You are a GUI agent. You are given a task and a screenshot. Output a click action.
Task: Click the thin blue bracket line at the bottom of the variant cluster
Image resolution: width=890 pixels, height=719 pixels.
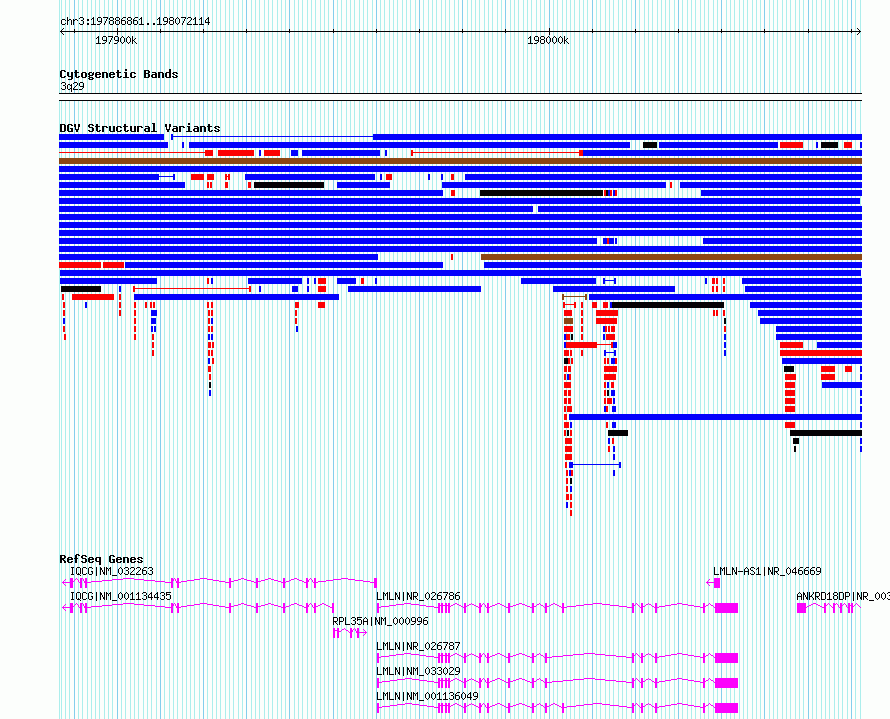click(595, 465)
